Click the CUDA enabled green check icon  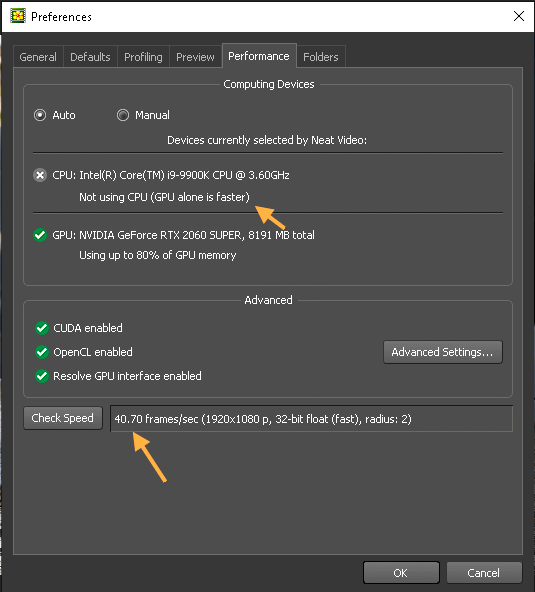coord(42,328)
